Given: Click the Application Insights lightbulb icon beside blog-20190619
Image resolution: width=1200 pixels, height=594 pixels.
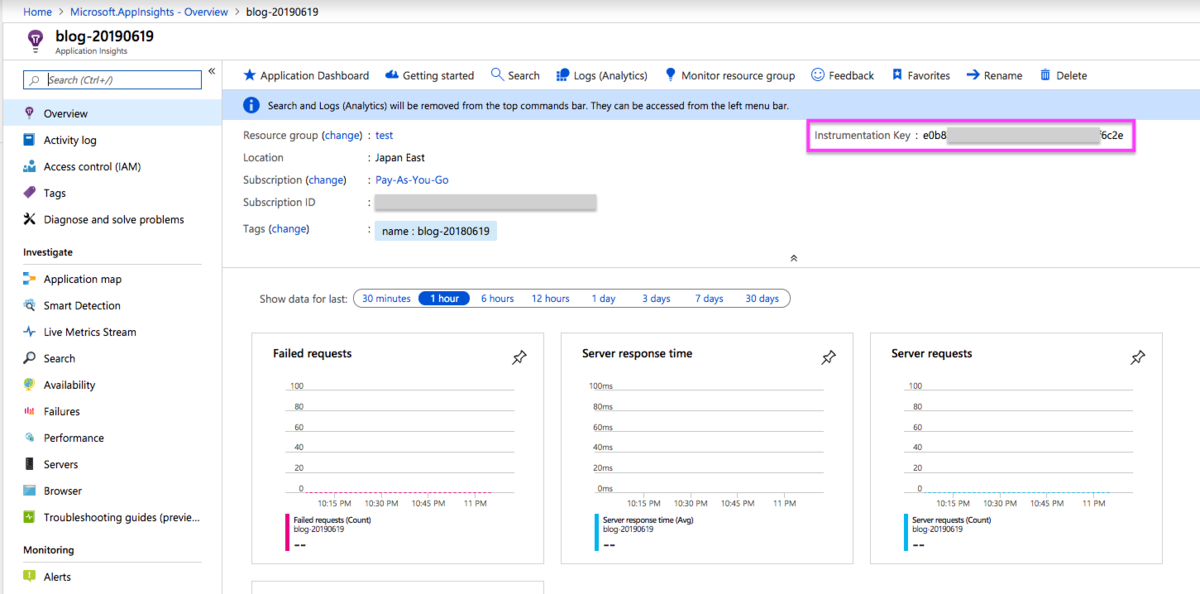Looking at the screenshot, I should tap(35, 40).
